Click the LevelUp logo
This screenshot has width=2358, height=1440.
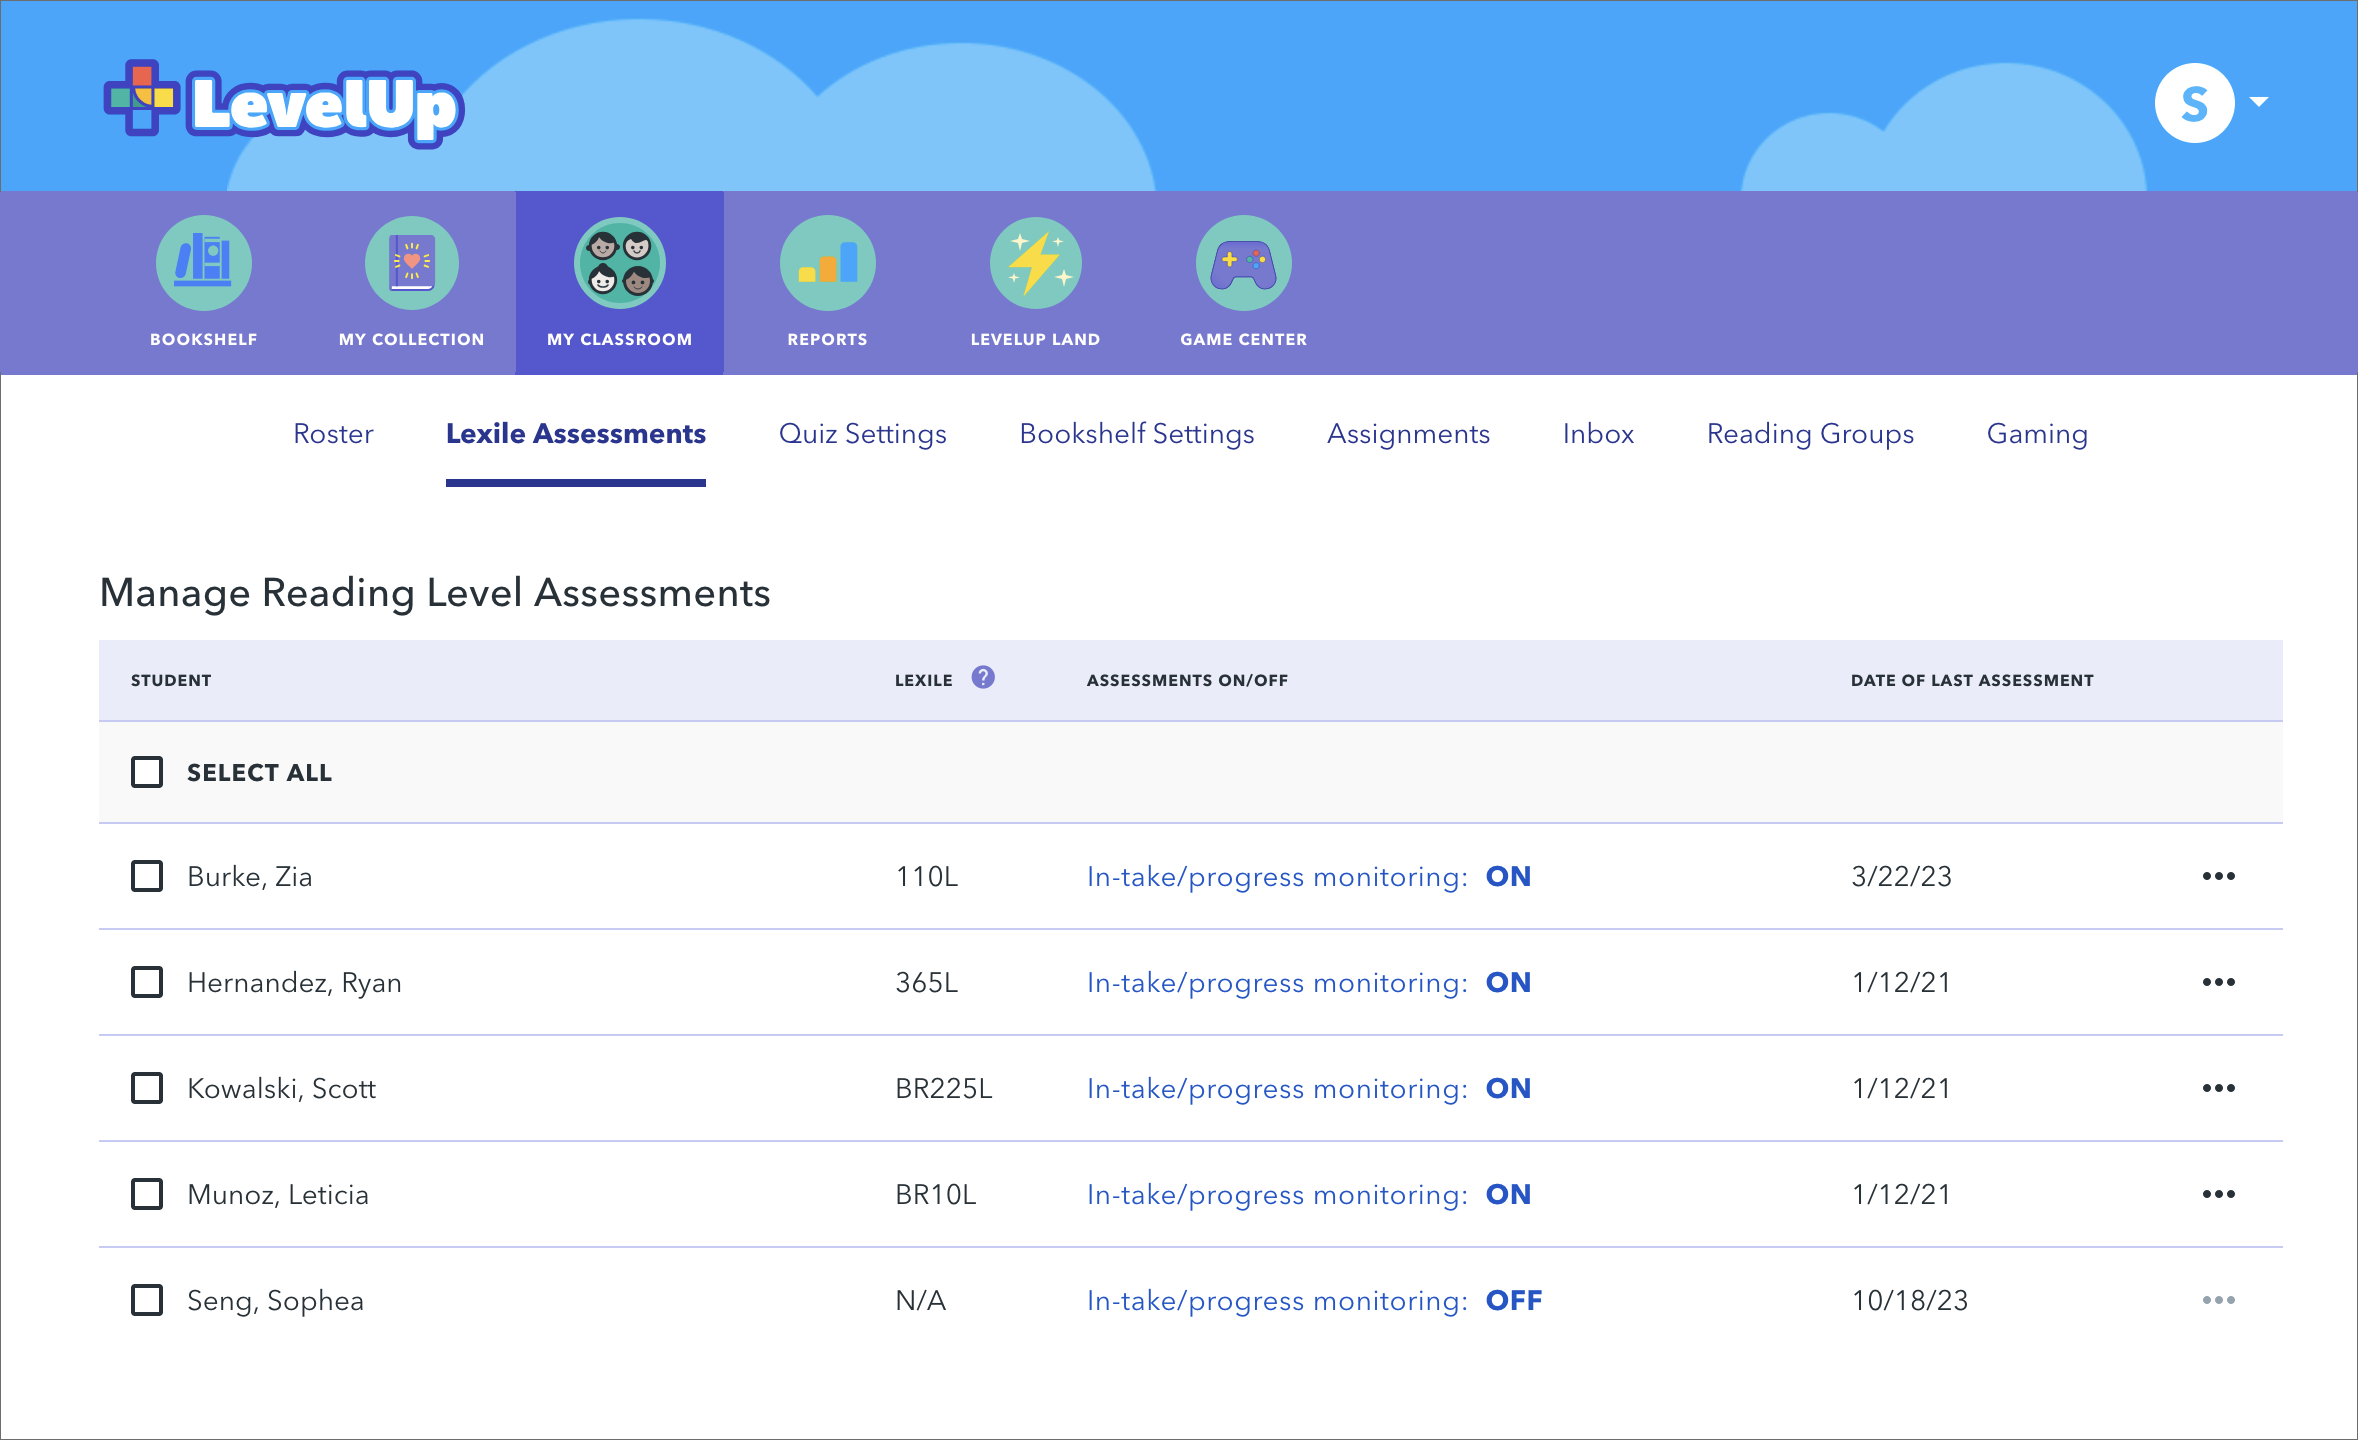click(284, 105)
